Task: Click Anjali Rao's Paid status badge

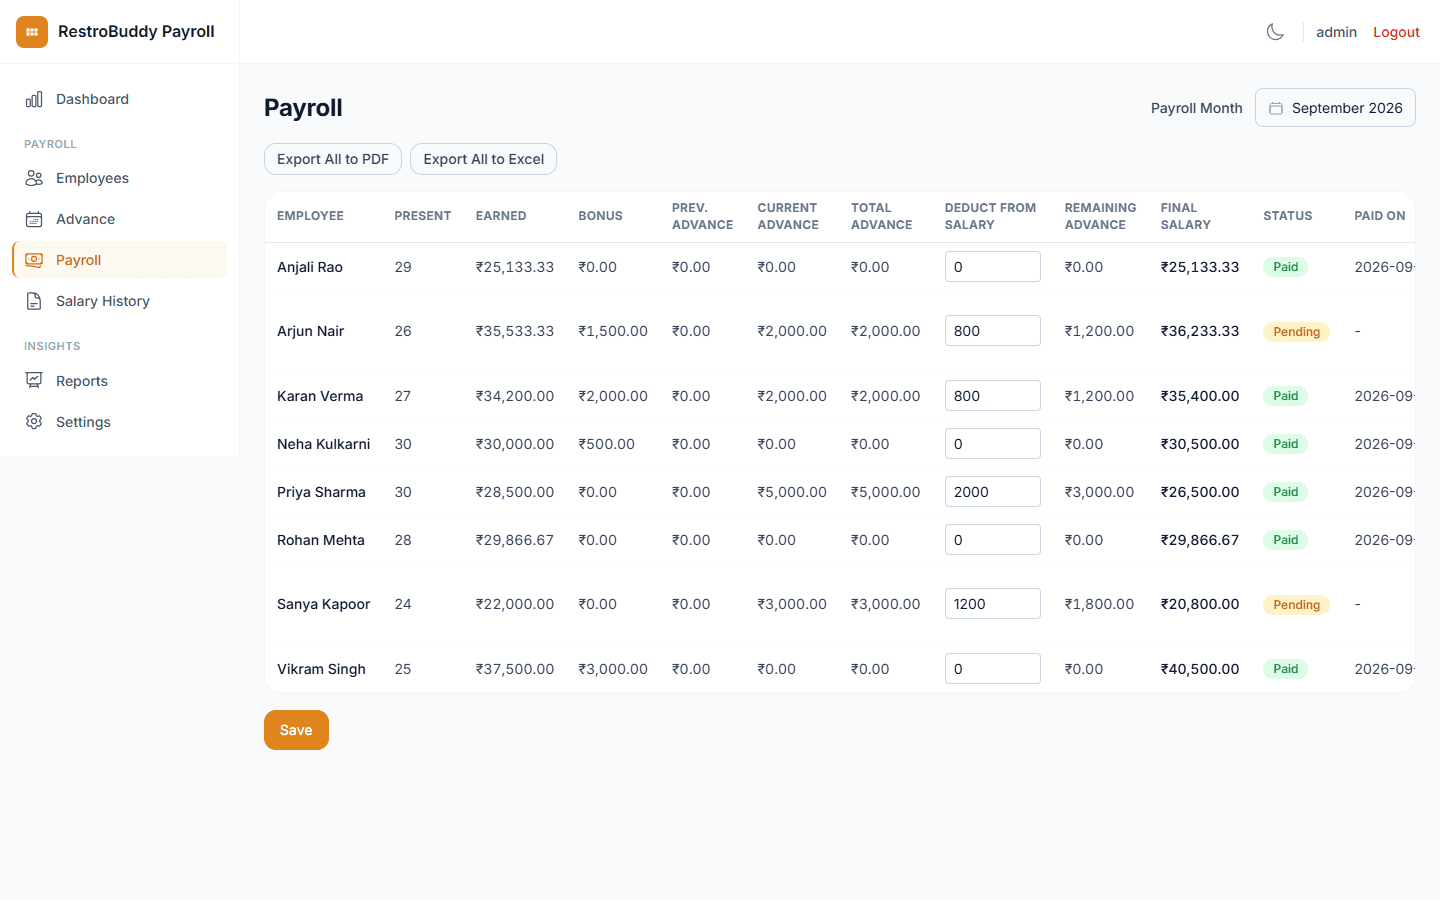Action: pyautogui.click(x=1286, y=267)
